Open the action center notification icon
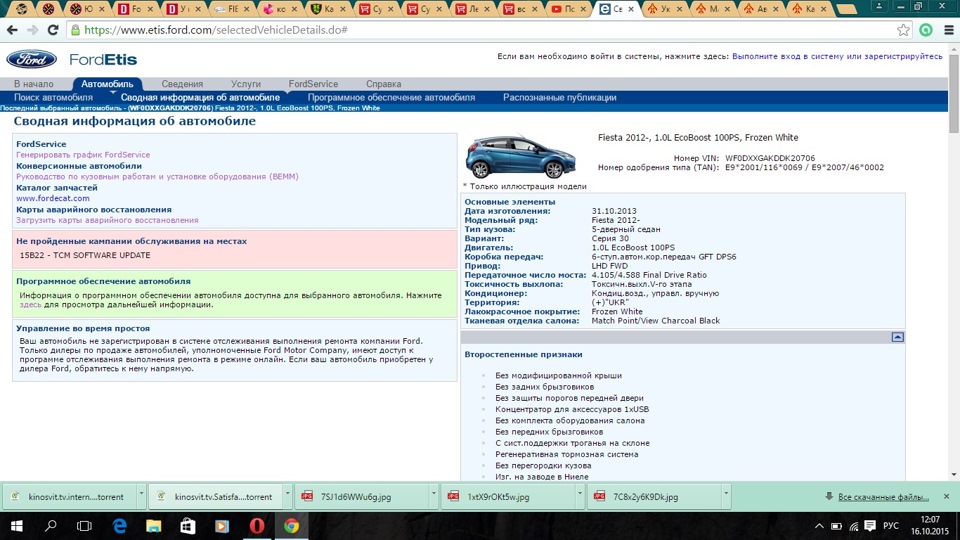This screenshot has height=540, width=960. (x=870, y=526)
